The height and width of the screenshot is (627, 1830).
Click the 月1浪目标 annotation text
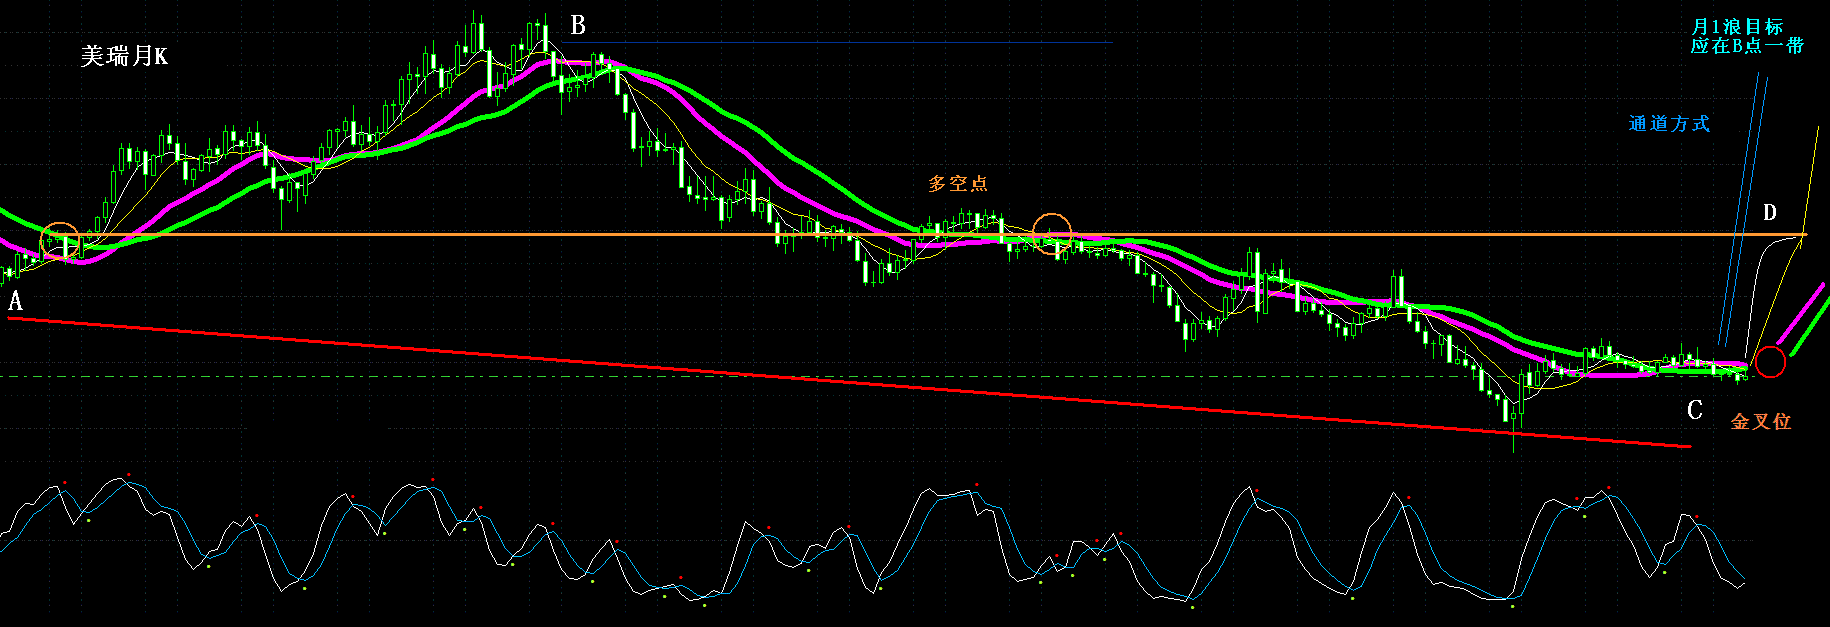coord(1737,27)
